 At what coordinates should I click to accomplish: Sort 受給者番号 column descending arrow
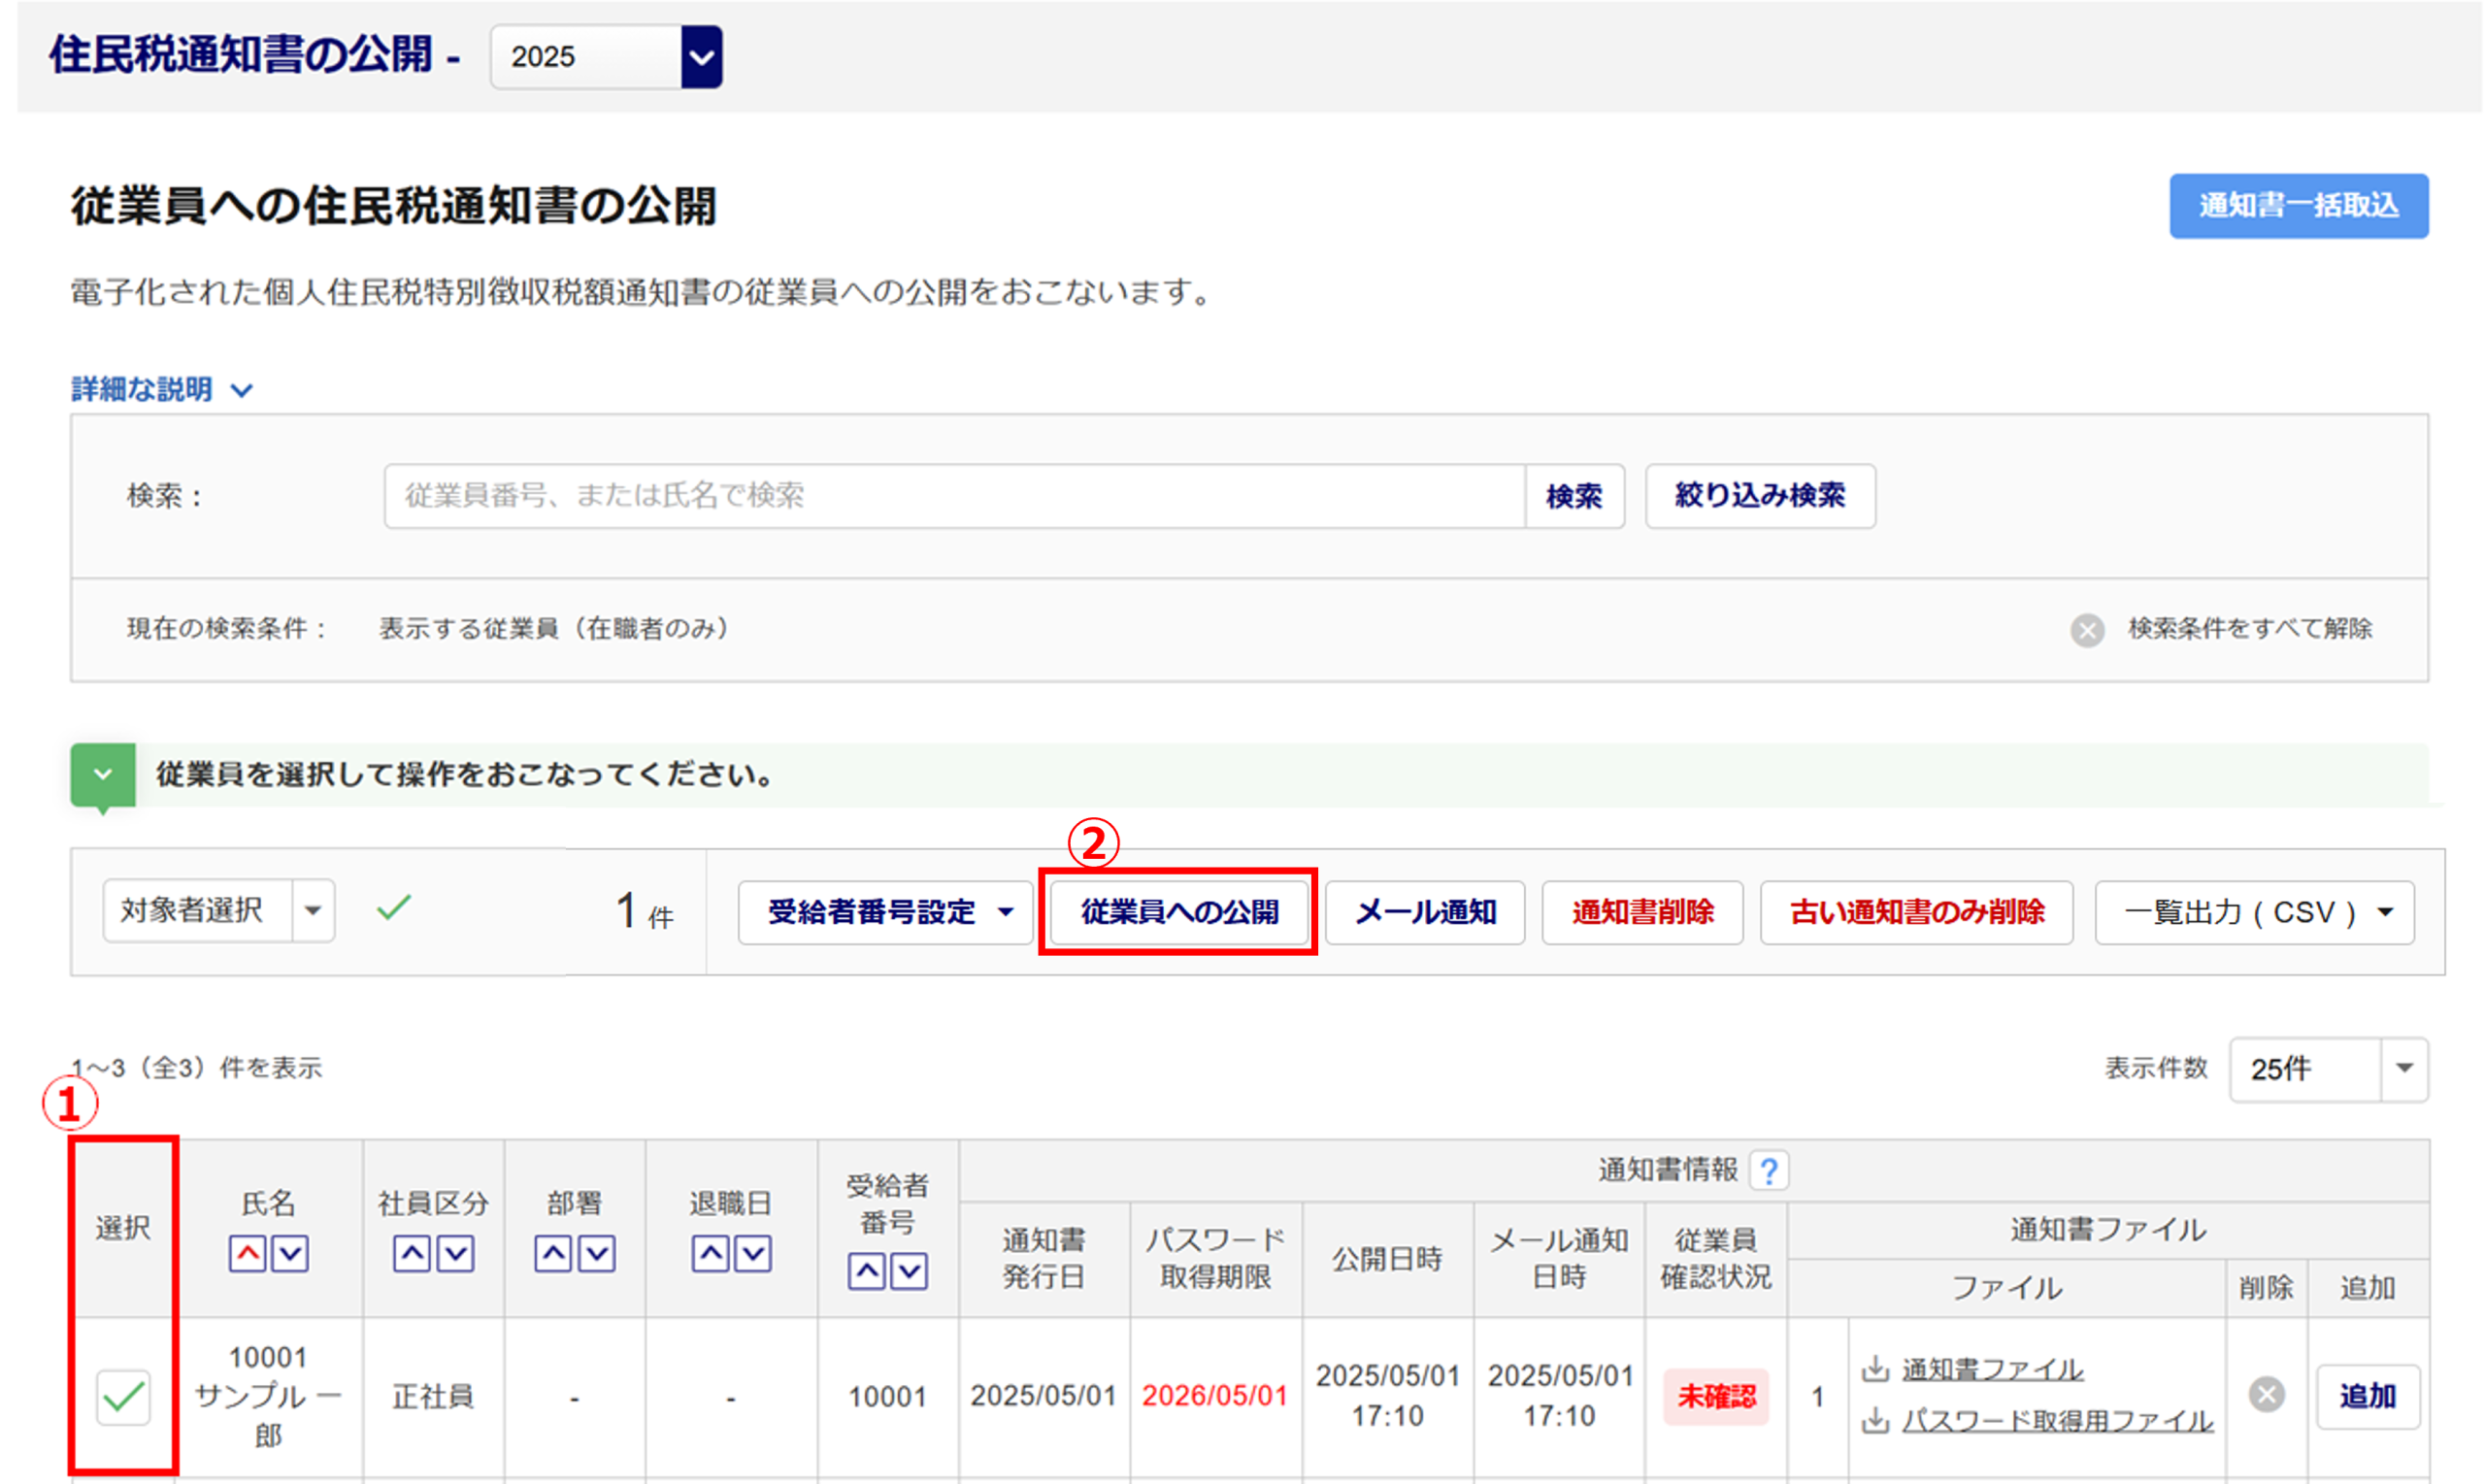[x=909, y=1271]
